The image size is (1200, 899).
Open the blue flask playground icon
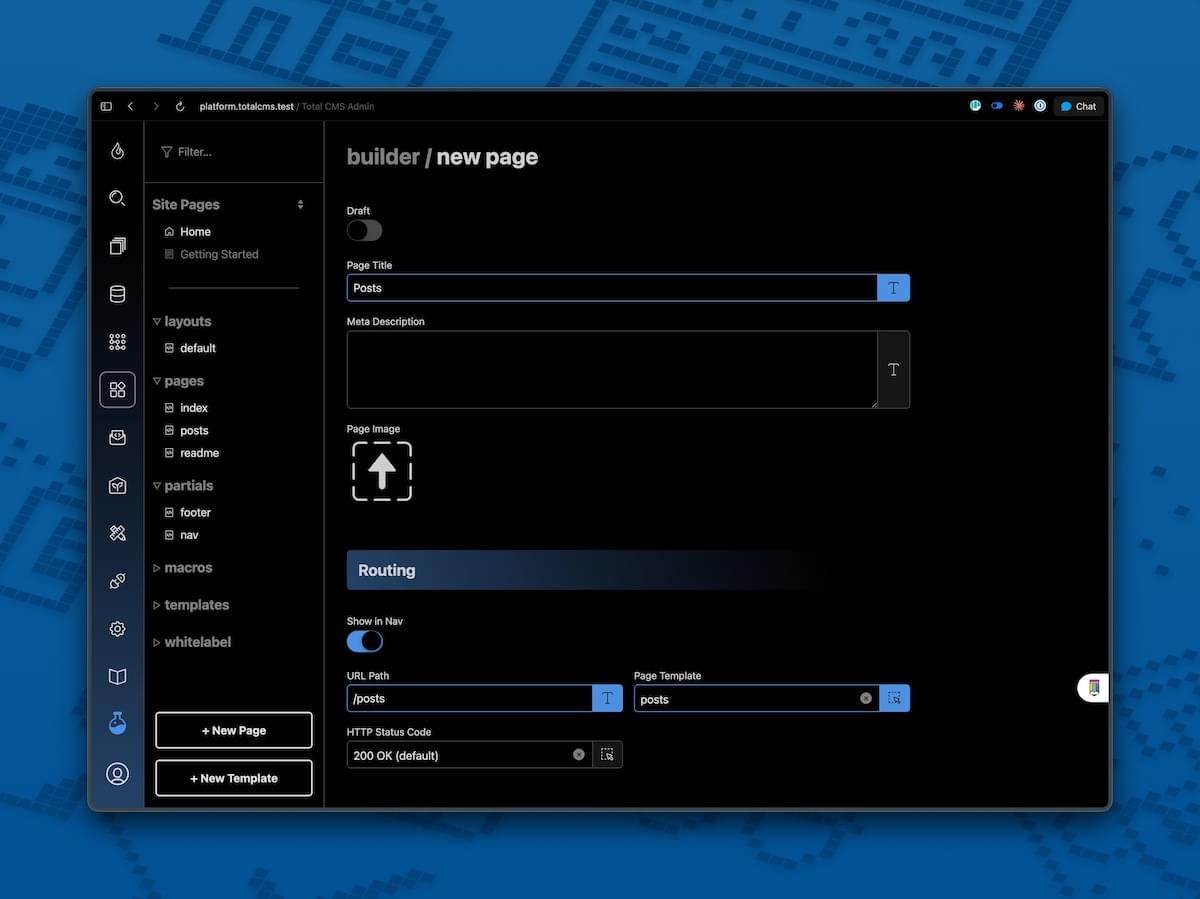pyautogui.click(x=117, y=724)
